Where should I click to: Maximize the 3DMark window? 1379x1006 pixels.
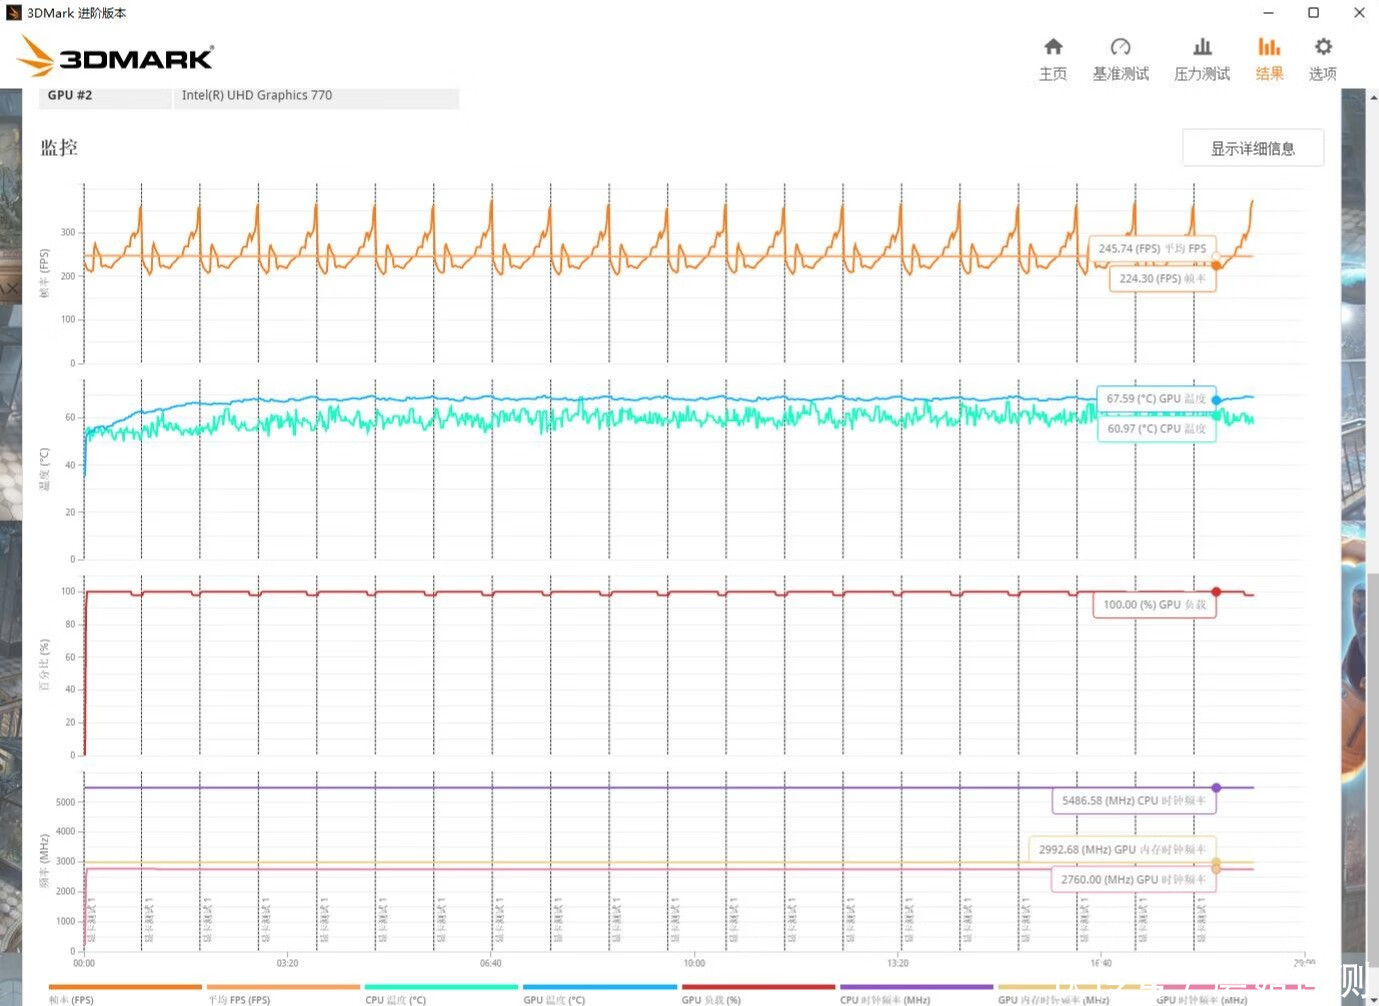coord(1314,13)
